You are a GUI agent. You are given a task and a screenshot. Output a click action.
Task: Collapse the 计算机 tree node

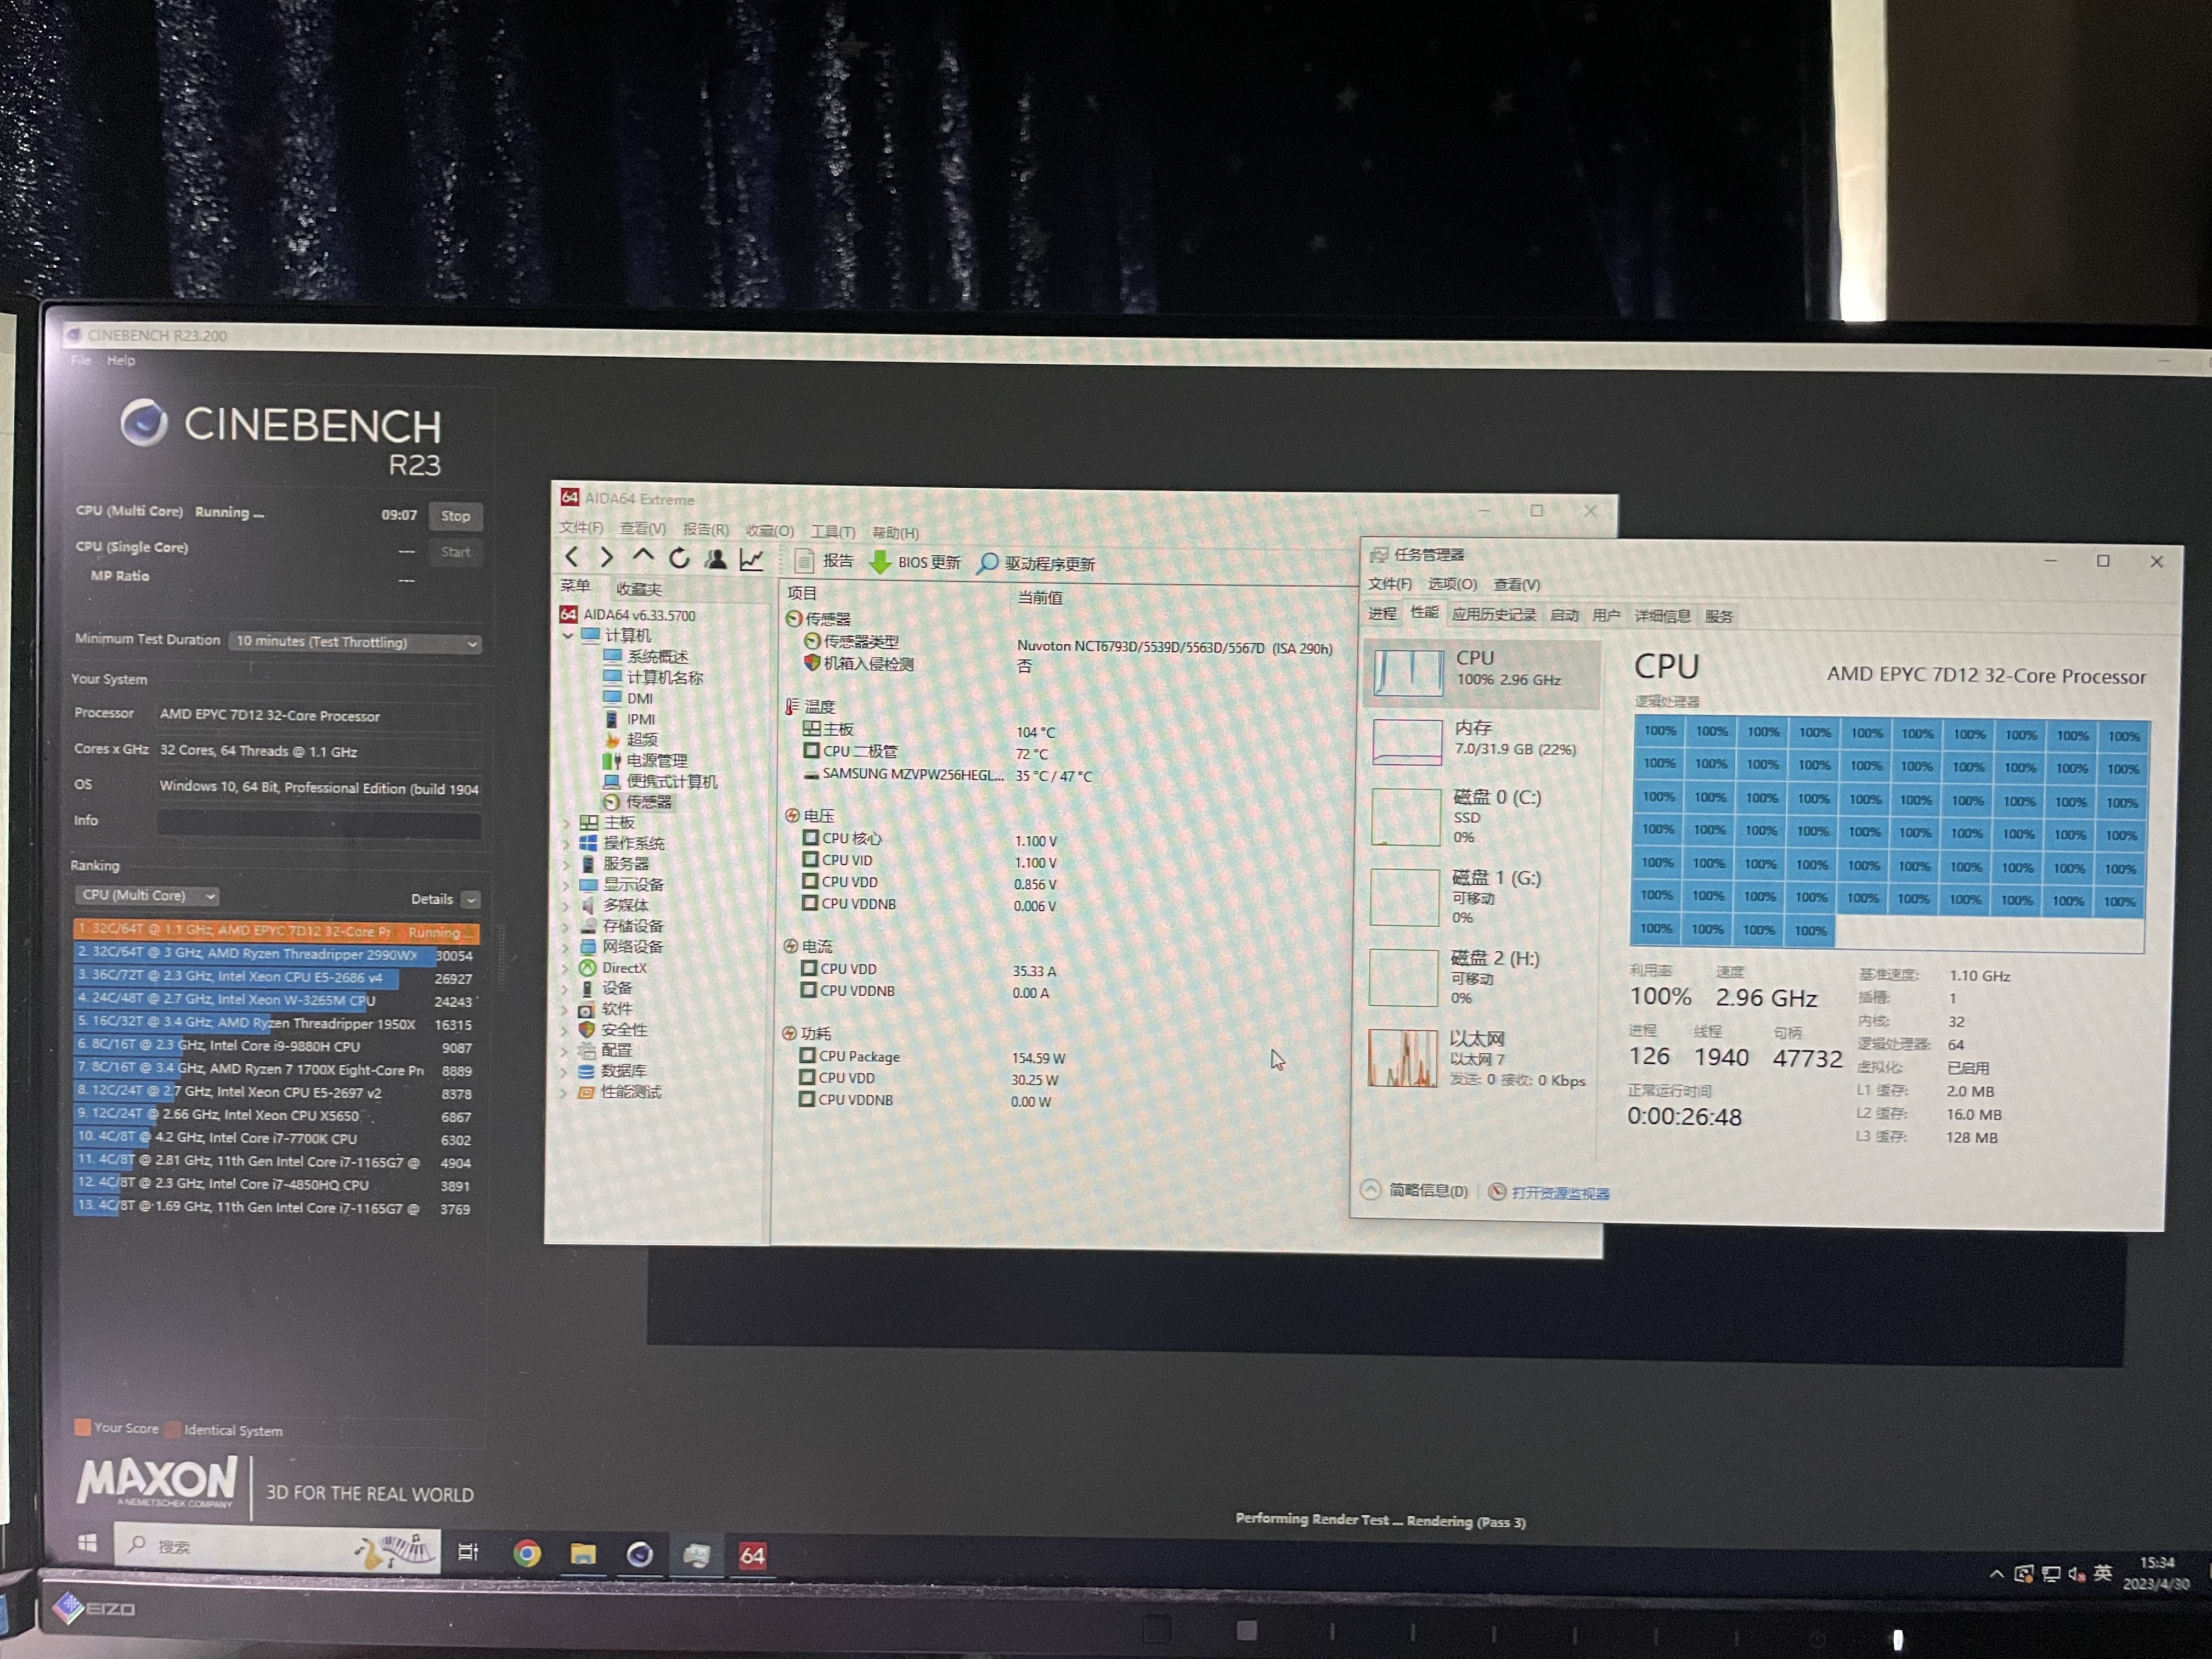pos(568,636)
